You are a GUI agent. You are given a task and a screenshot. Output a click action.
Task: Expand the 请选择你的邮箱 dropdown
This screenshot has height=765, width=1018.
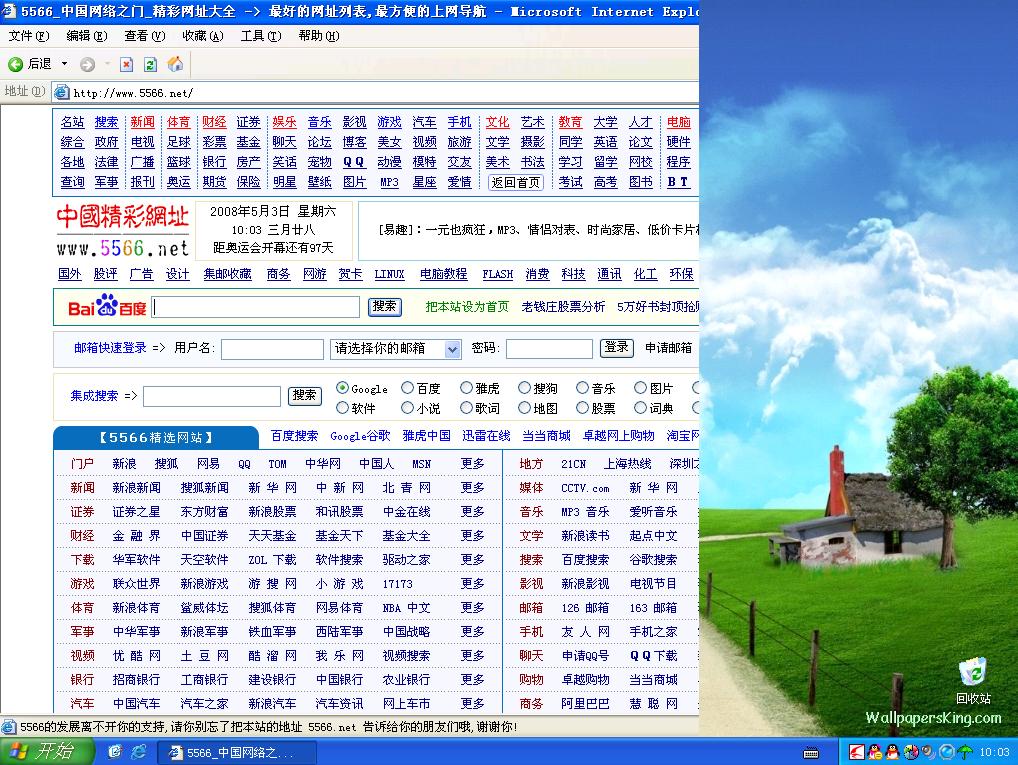tap(452, 349)
